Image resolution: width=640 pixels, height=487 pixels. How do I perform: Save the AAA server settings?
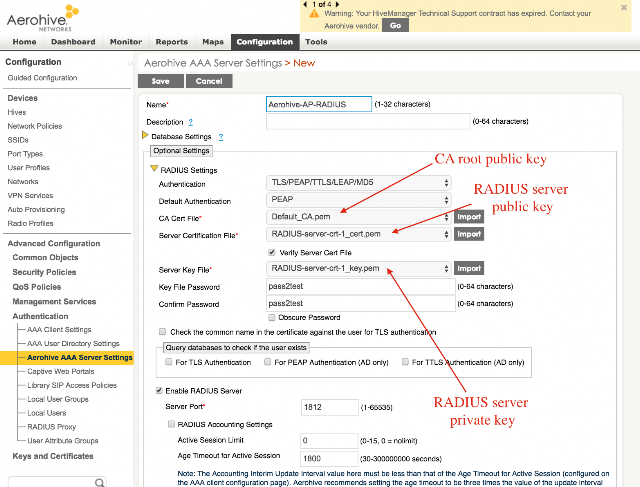[x=160, y=81]
